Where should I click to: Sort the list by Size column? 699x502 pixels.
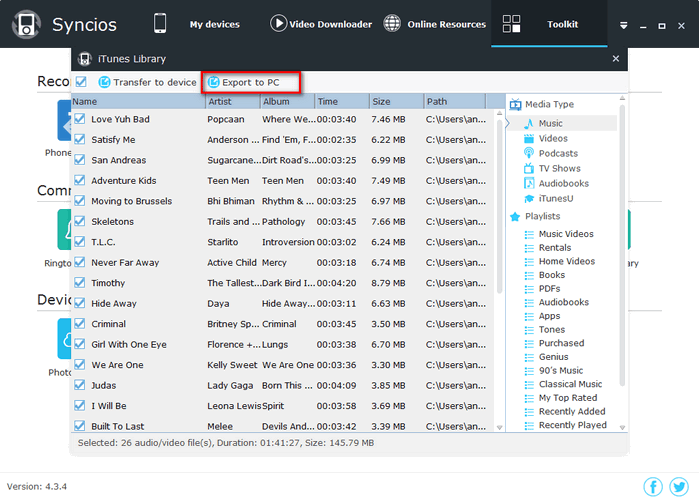[397, 101]
